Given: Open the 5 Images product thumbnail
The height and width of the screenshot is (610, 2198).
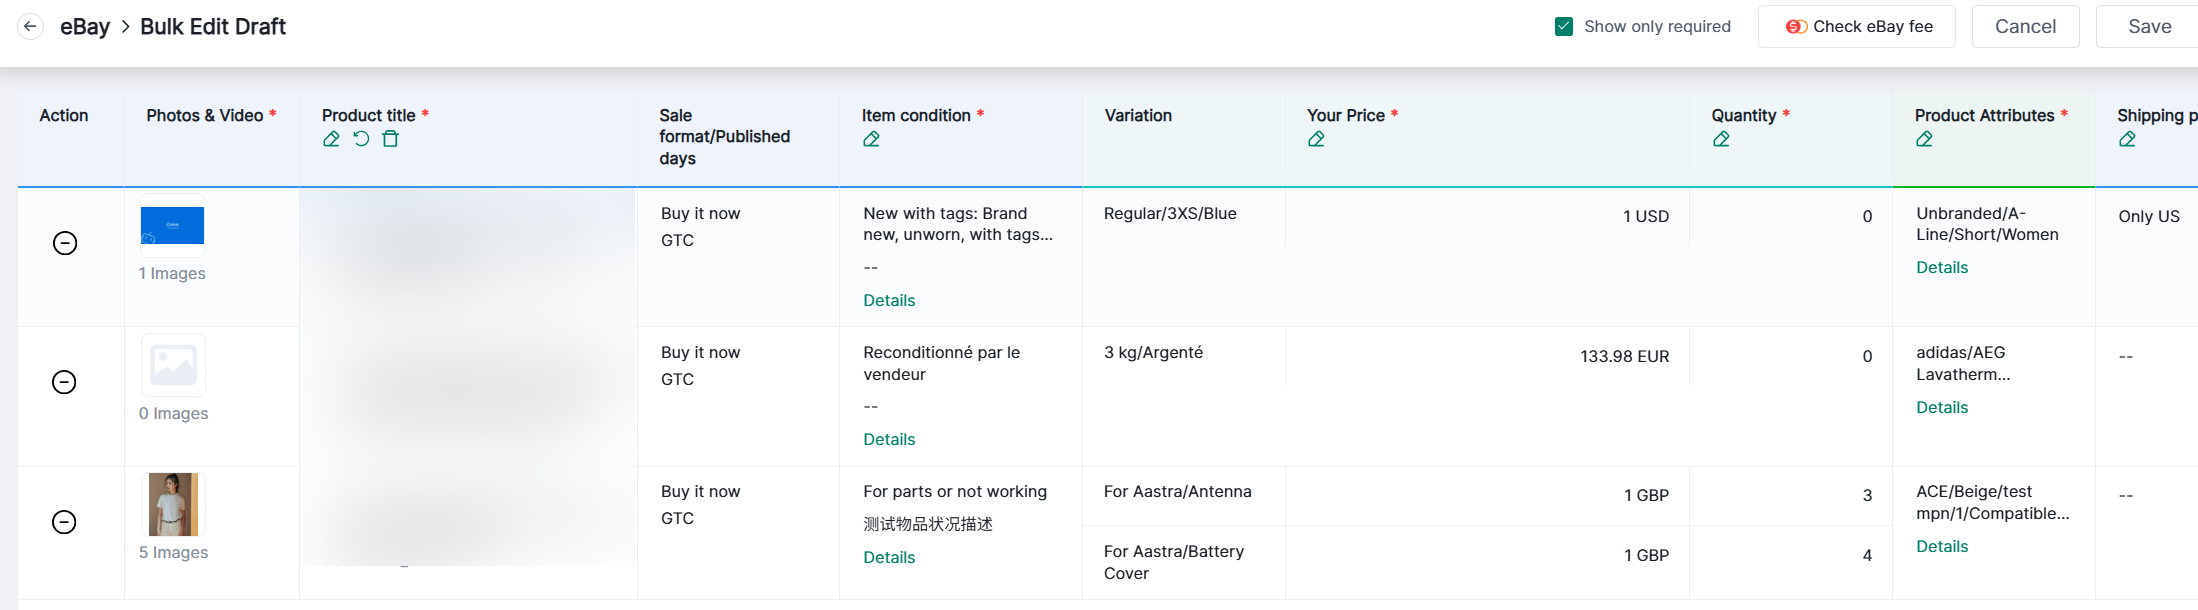Looking at the screenshot, I should tap(173, 504).
